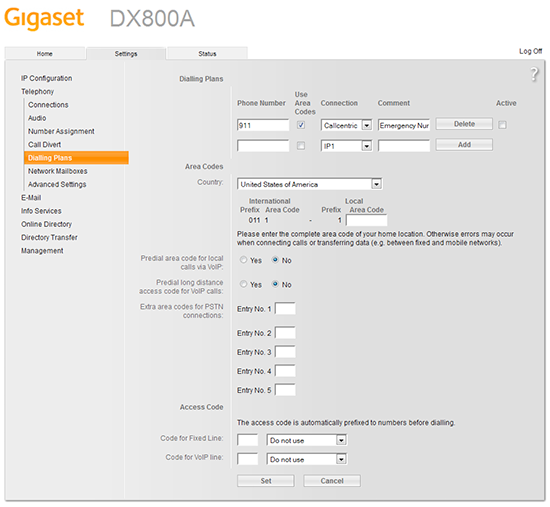Open Connections under Telephony
Image resolution: width=550 pixels, height=507 pixels.
coord(48,105)
